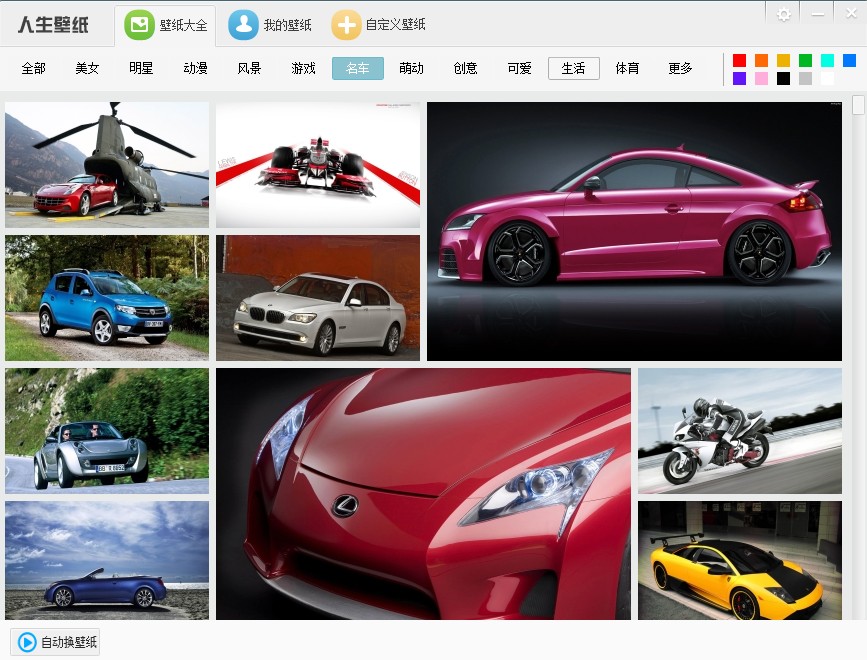867x660 pixels.
Task: Open the yellow Lamborghini wallpaper thumbnail
Action: tap(739, 560)
